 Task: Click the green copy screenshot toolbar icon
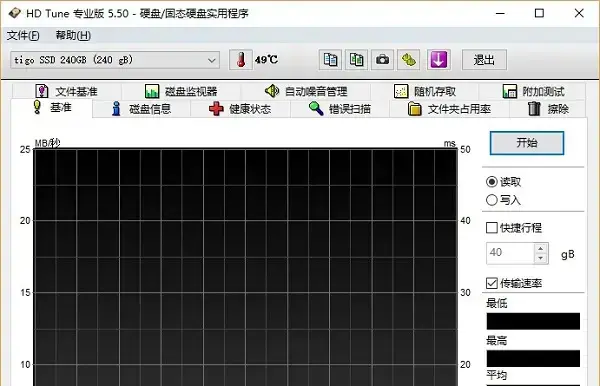click(x=356, y=60)
